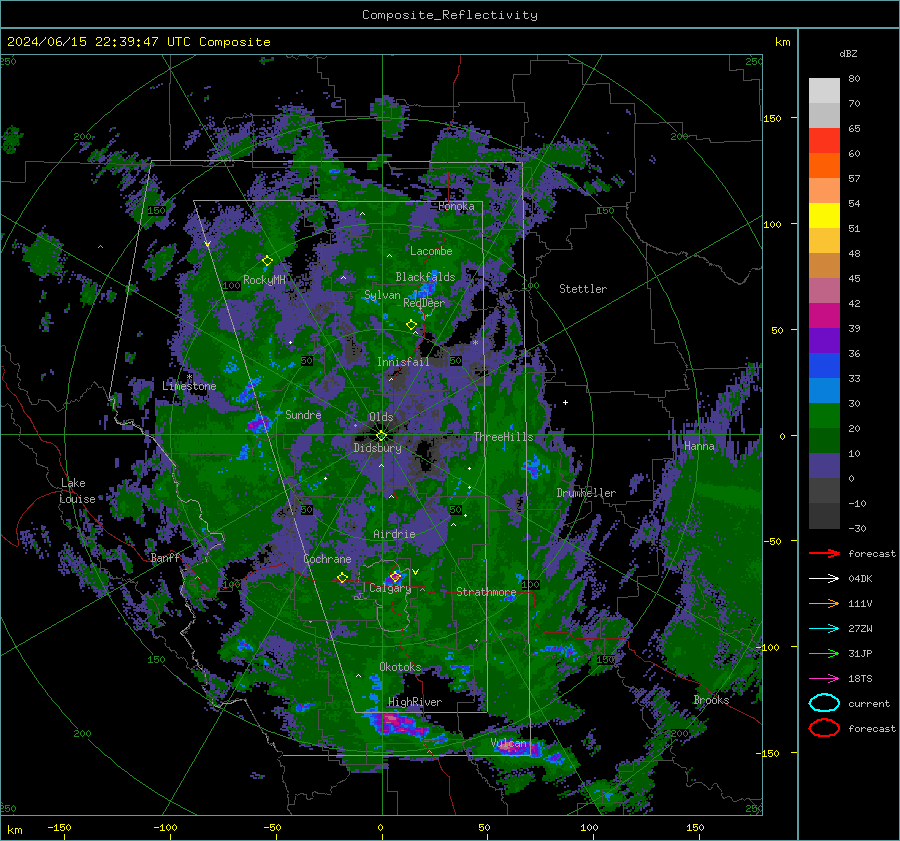The image size is (900, 841).
Task: Click the cyan 27ZW arrow icon
Action: [x=824, y=629]
